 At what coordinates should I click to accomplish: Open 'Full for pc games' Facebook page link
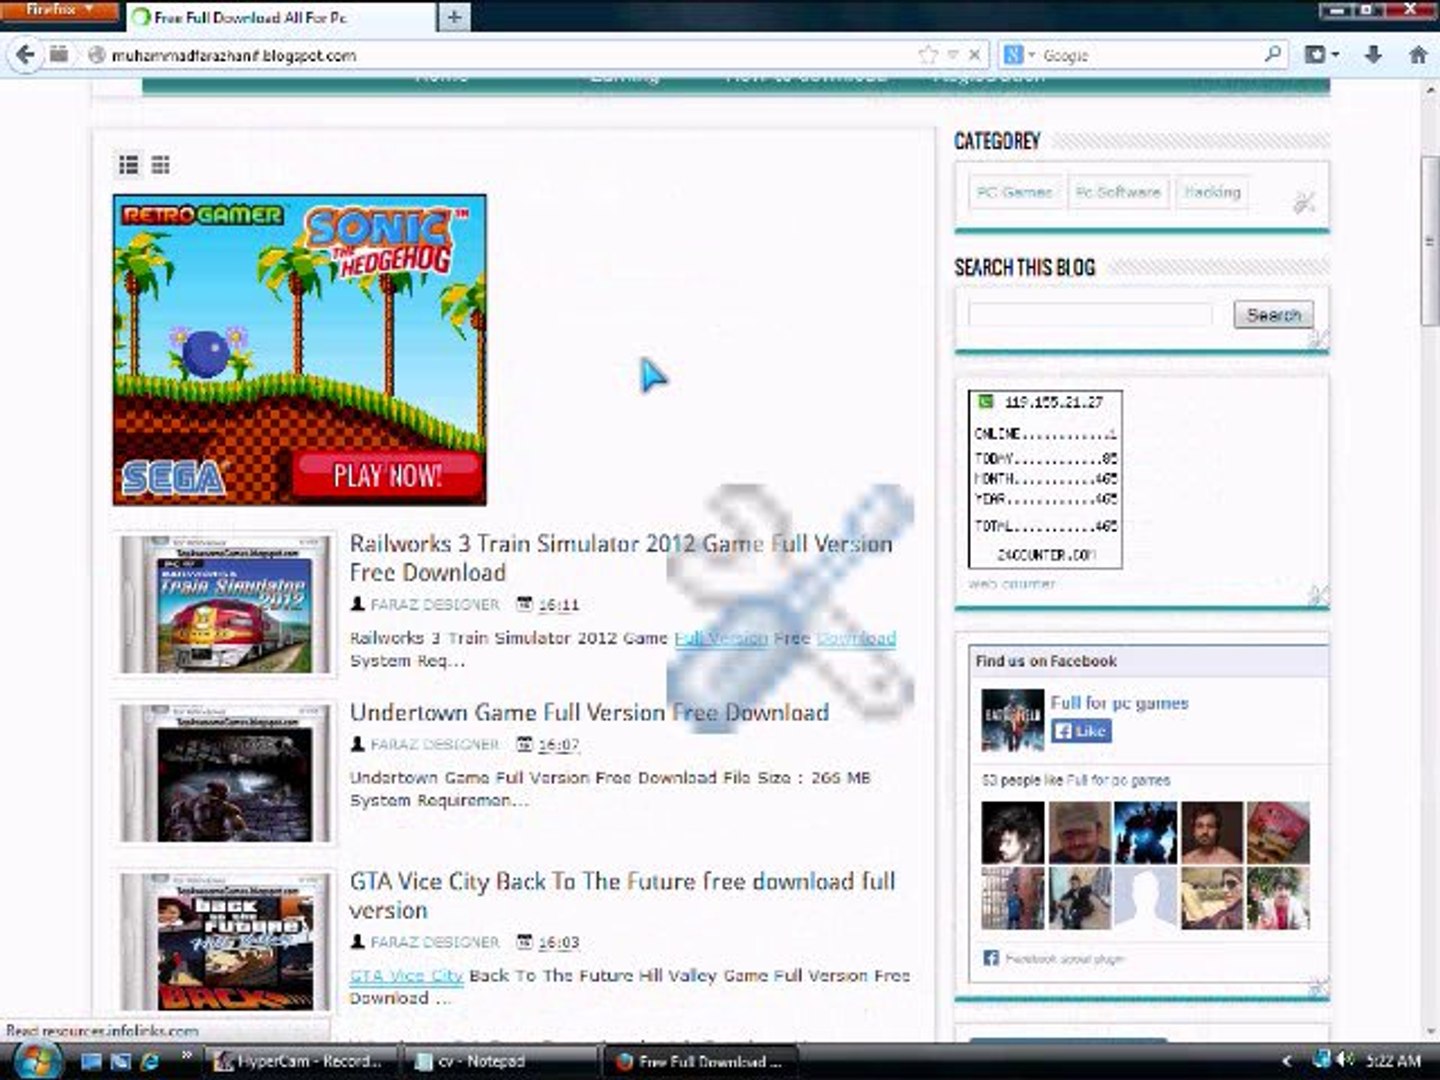coord(1119,703)
